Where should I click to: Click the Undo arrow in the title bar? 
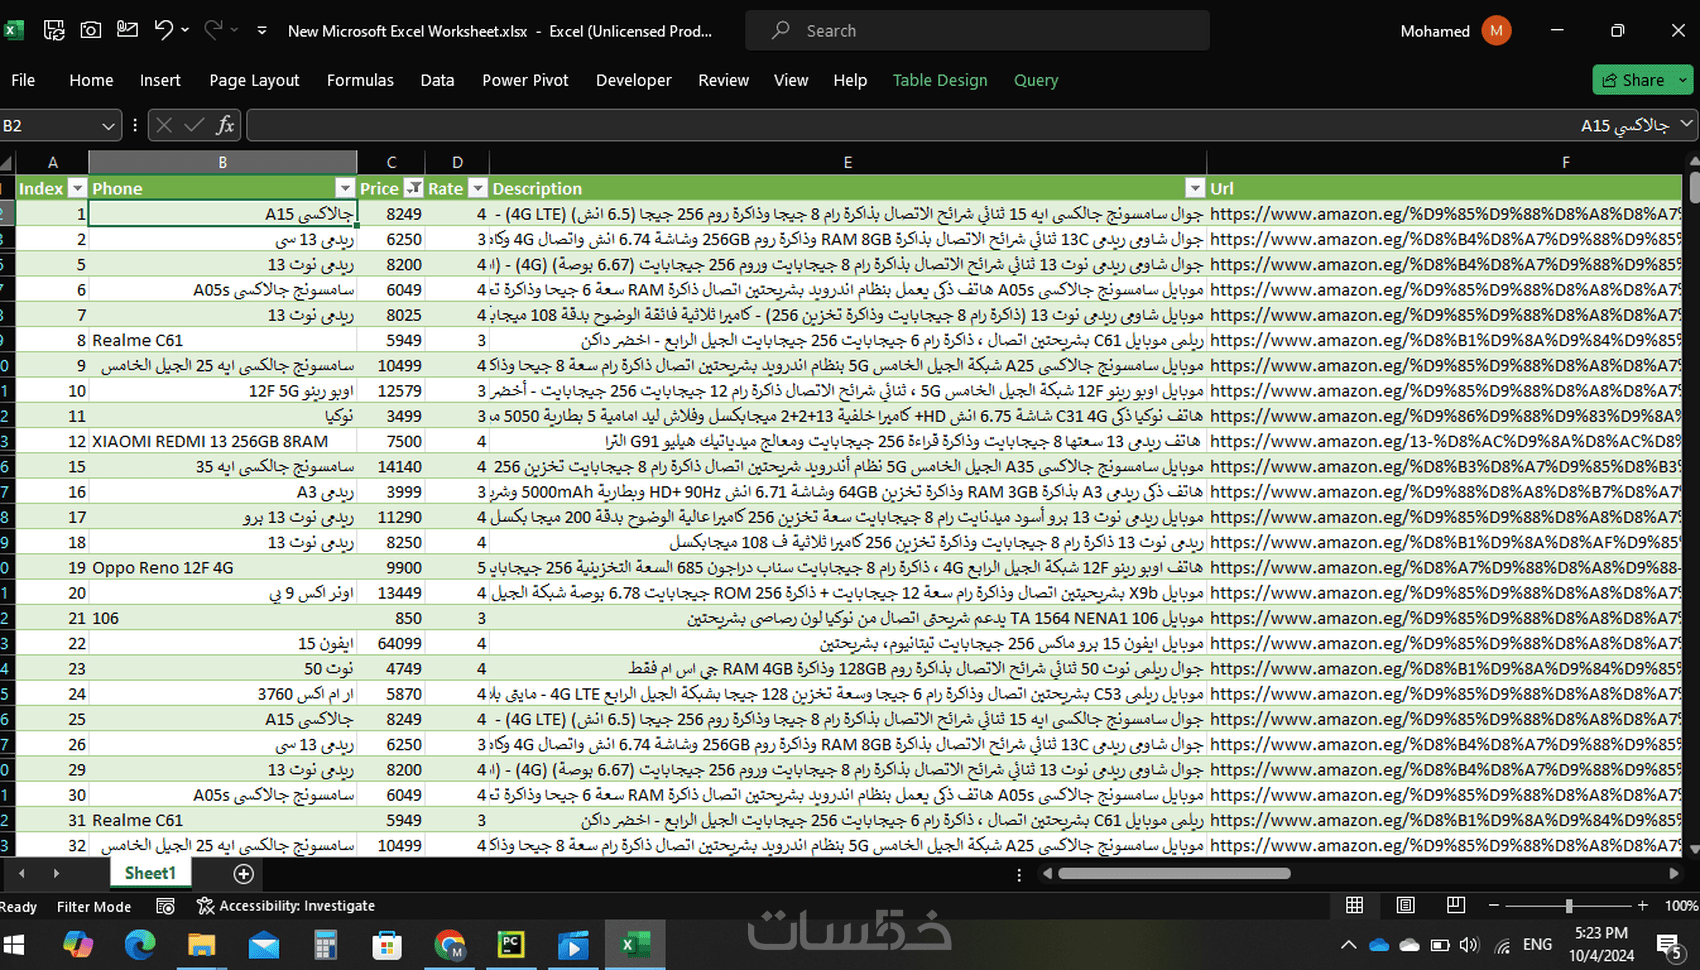(164, 30)
